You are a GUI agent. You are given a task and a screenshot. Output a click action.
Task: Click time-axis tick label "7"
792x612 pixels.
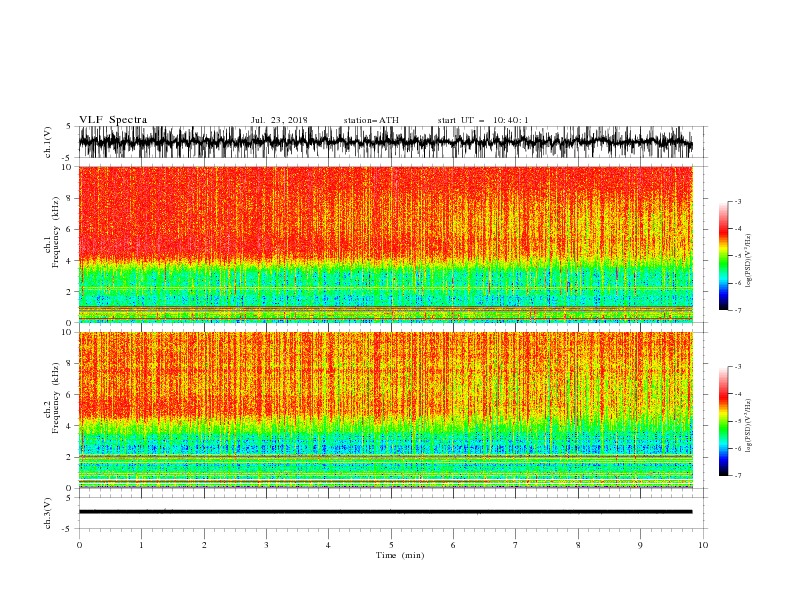[516, 545]
